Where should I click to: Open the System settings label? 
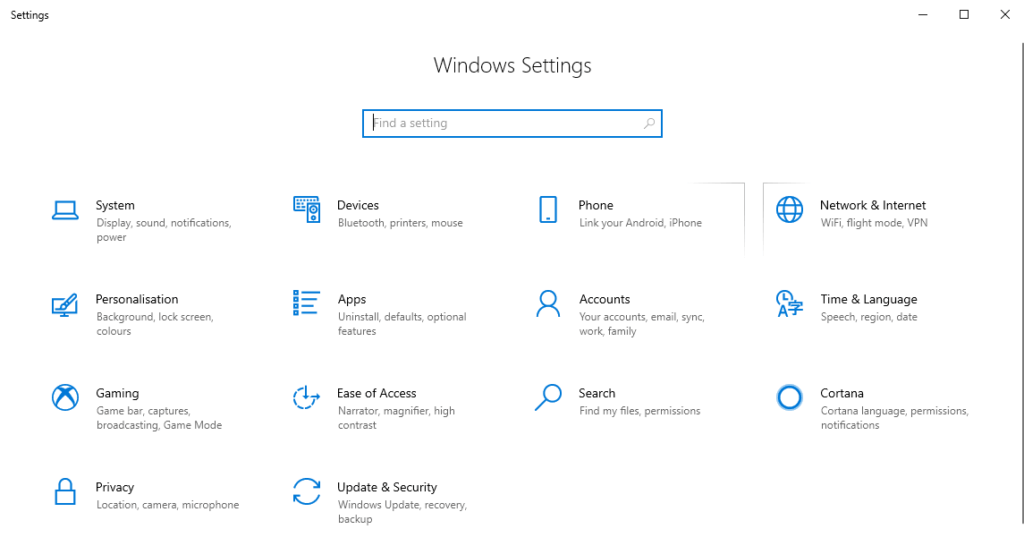pos(115,205)
